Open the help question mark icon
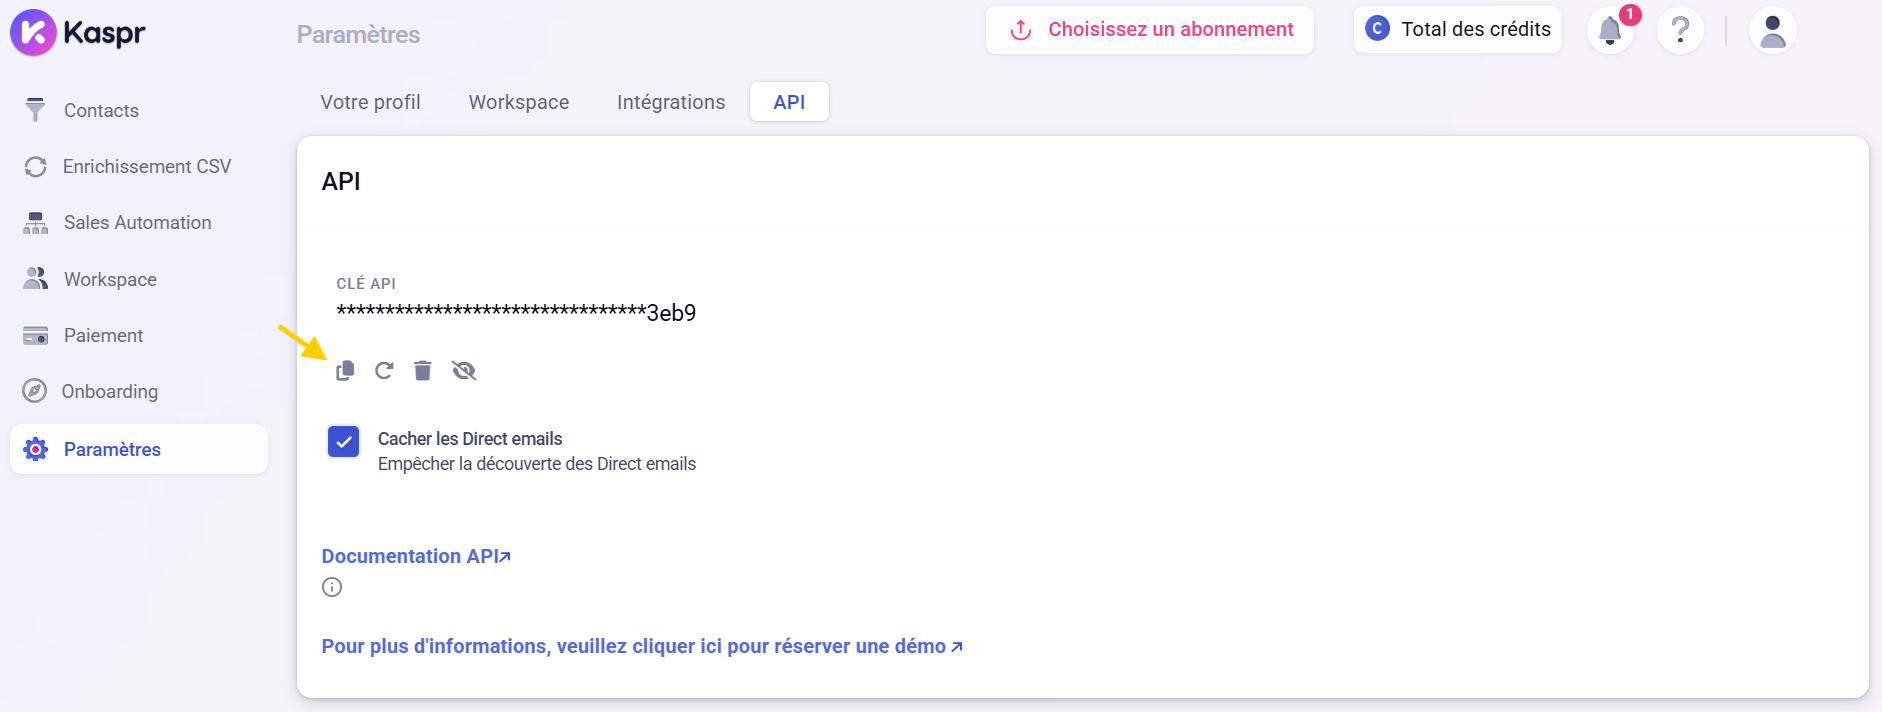Viewport: 1882px width, 712px height. click(x=1680, y=31)
